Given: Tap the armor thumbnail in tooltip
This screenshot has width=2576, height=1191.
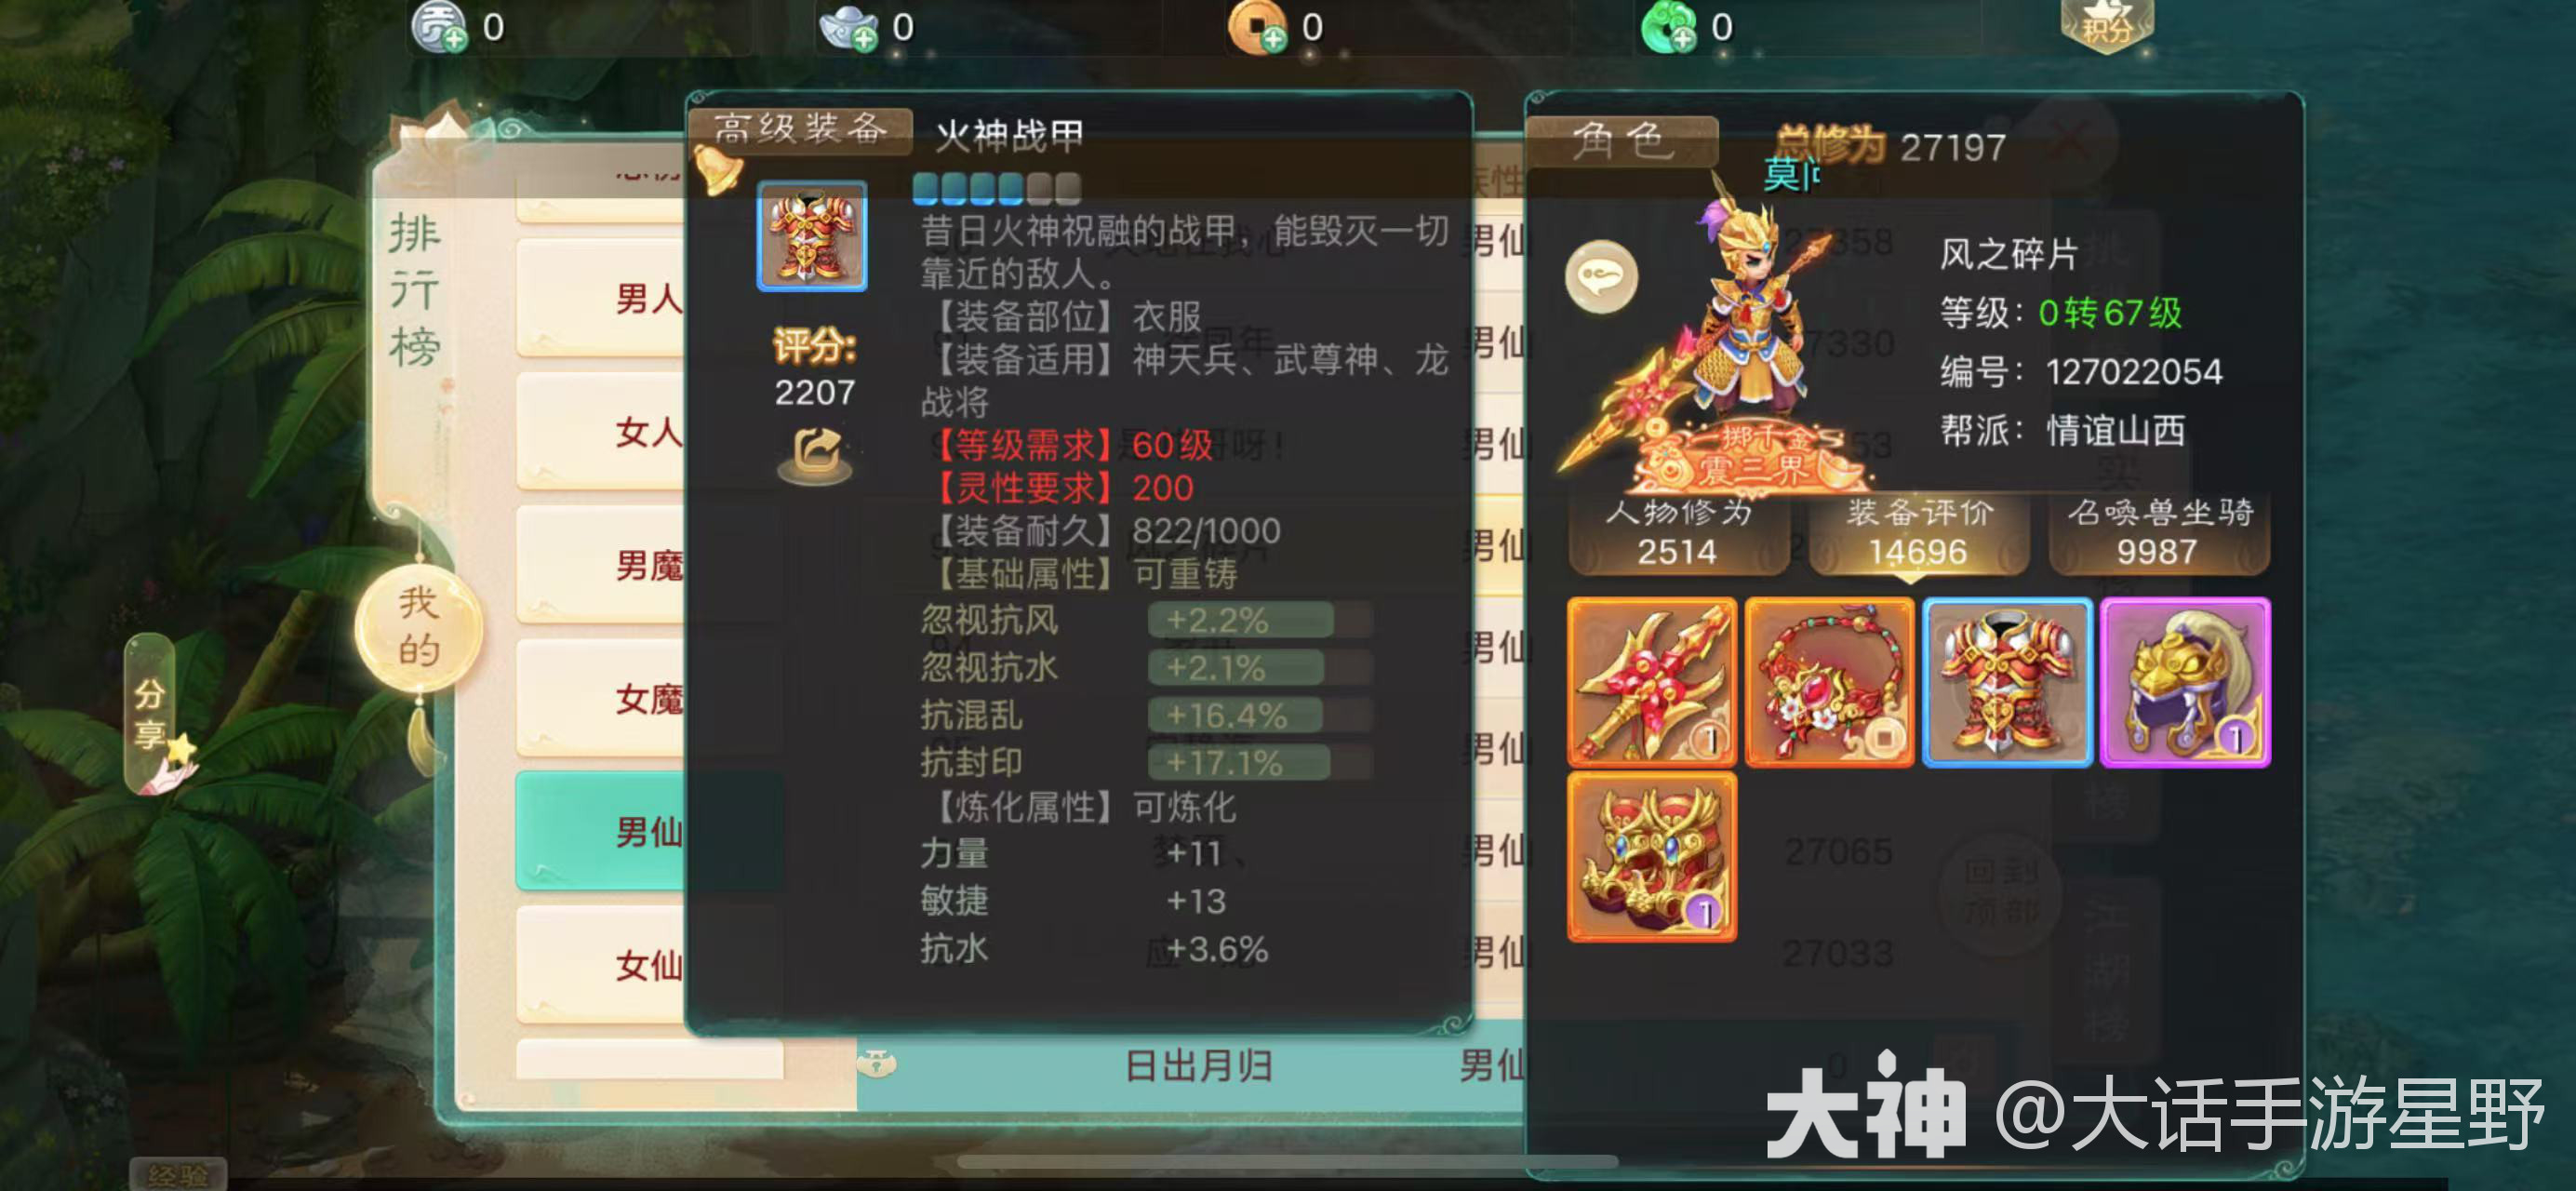Looking at the screenshot, I should pos(812,236).
